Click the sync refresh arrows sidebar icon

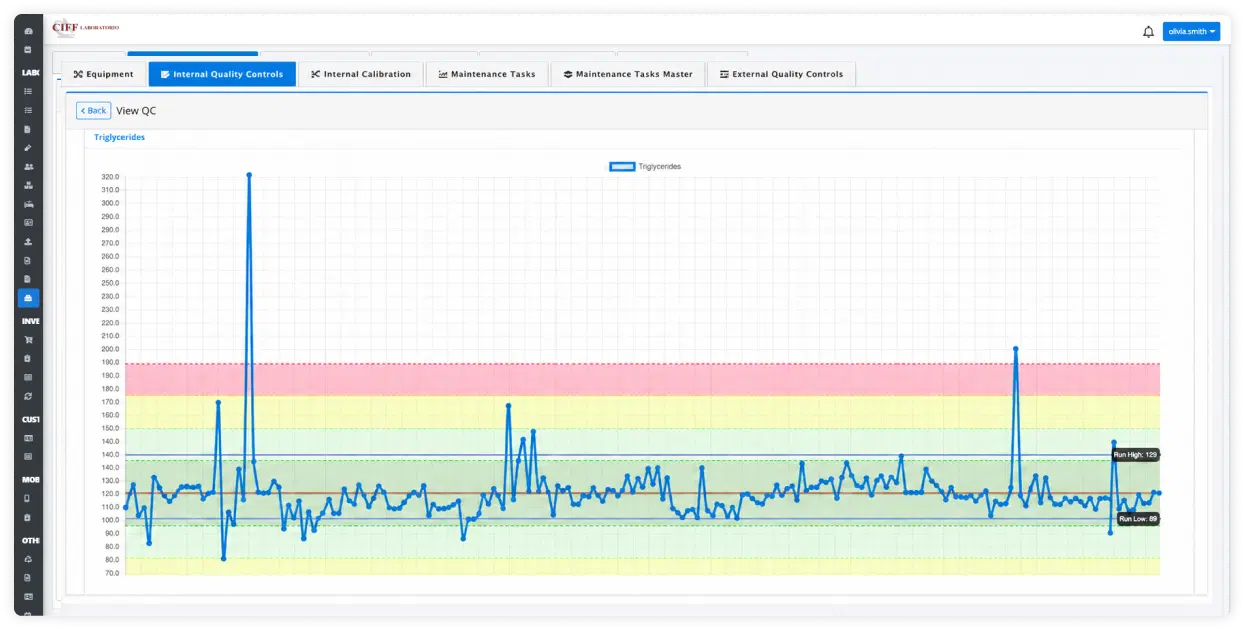pos(28,396)
